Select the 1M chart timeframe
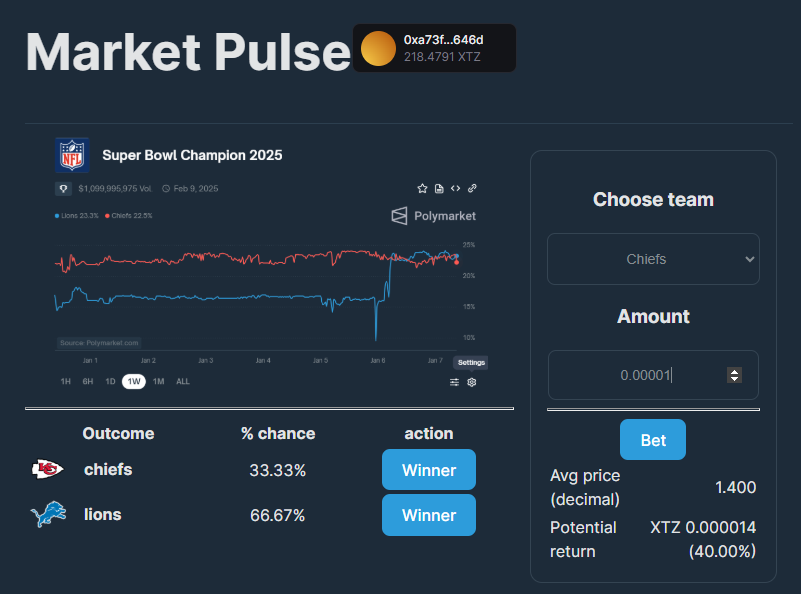 point(158,381)
